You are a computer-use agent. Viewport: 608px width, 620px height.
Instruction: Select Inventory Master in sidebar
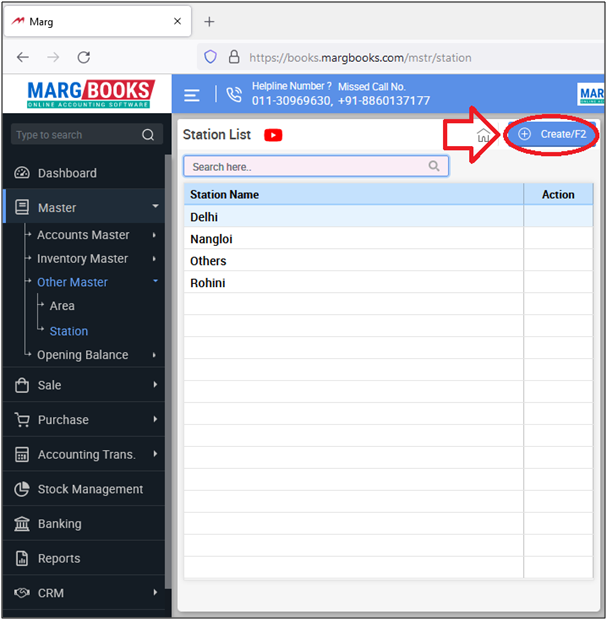pyautogui.click(x=82, y=259)
